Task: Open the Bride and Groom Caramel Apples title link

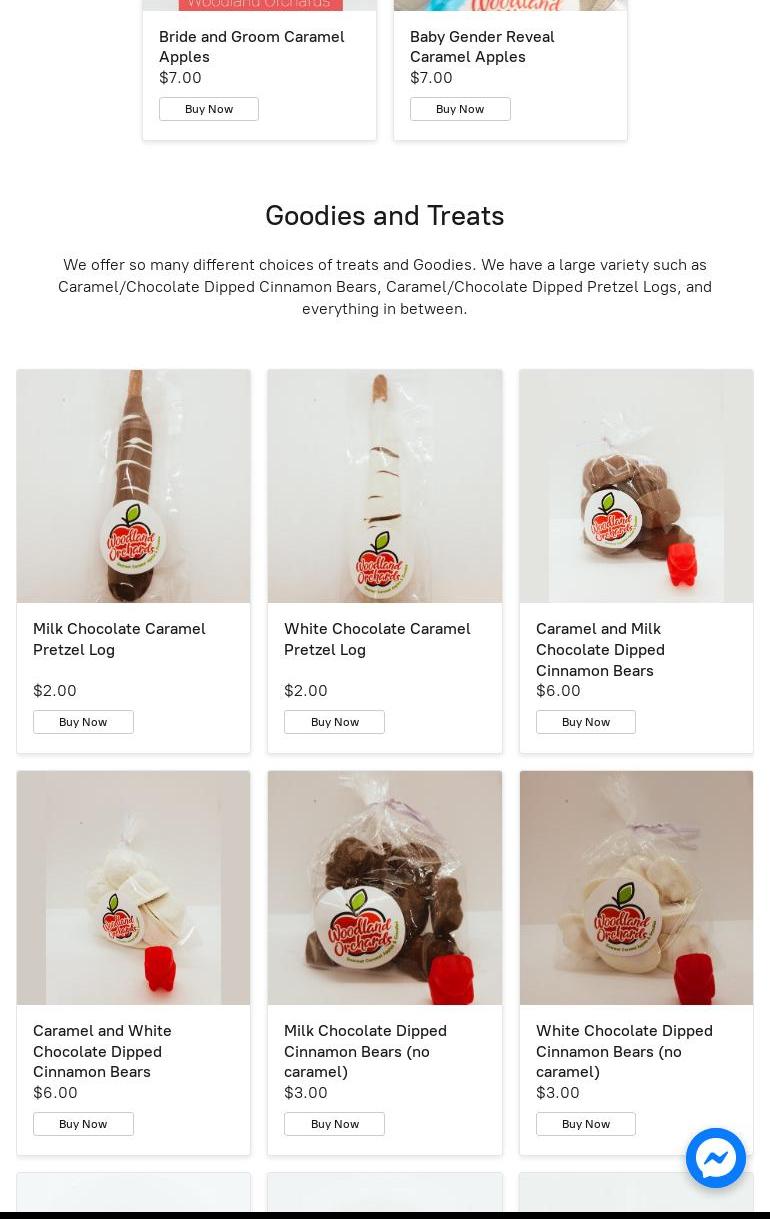Action: coord(252,47)
